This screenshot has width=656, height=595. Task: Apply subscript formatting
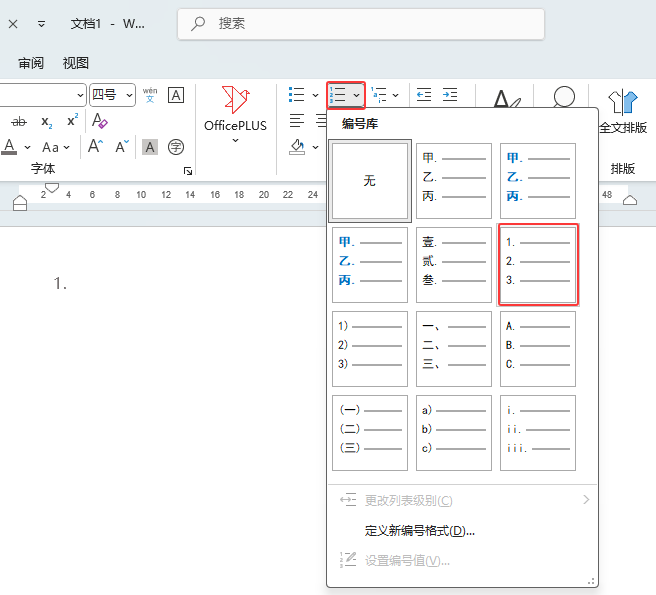tap(46, 122)
